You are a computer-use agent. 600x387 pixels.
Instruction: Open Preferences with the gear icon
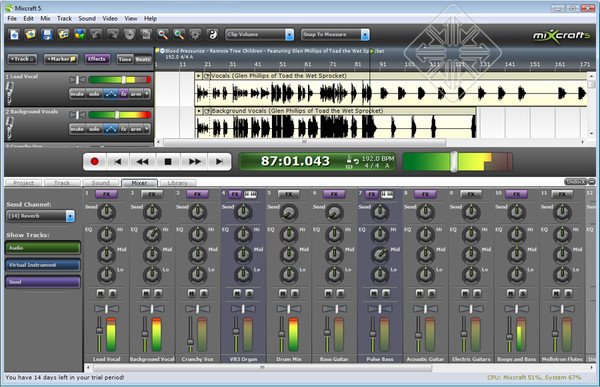coord(195,35)
